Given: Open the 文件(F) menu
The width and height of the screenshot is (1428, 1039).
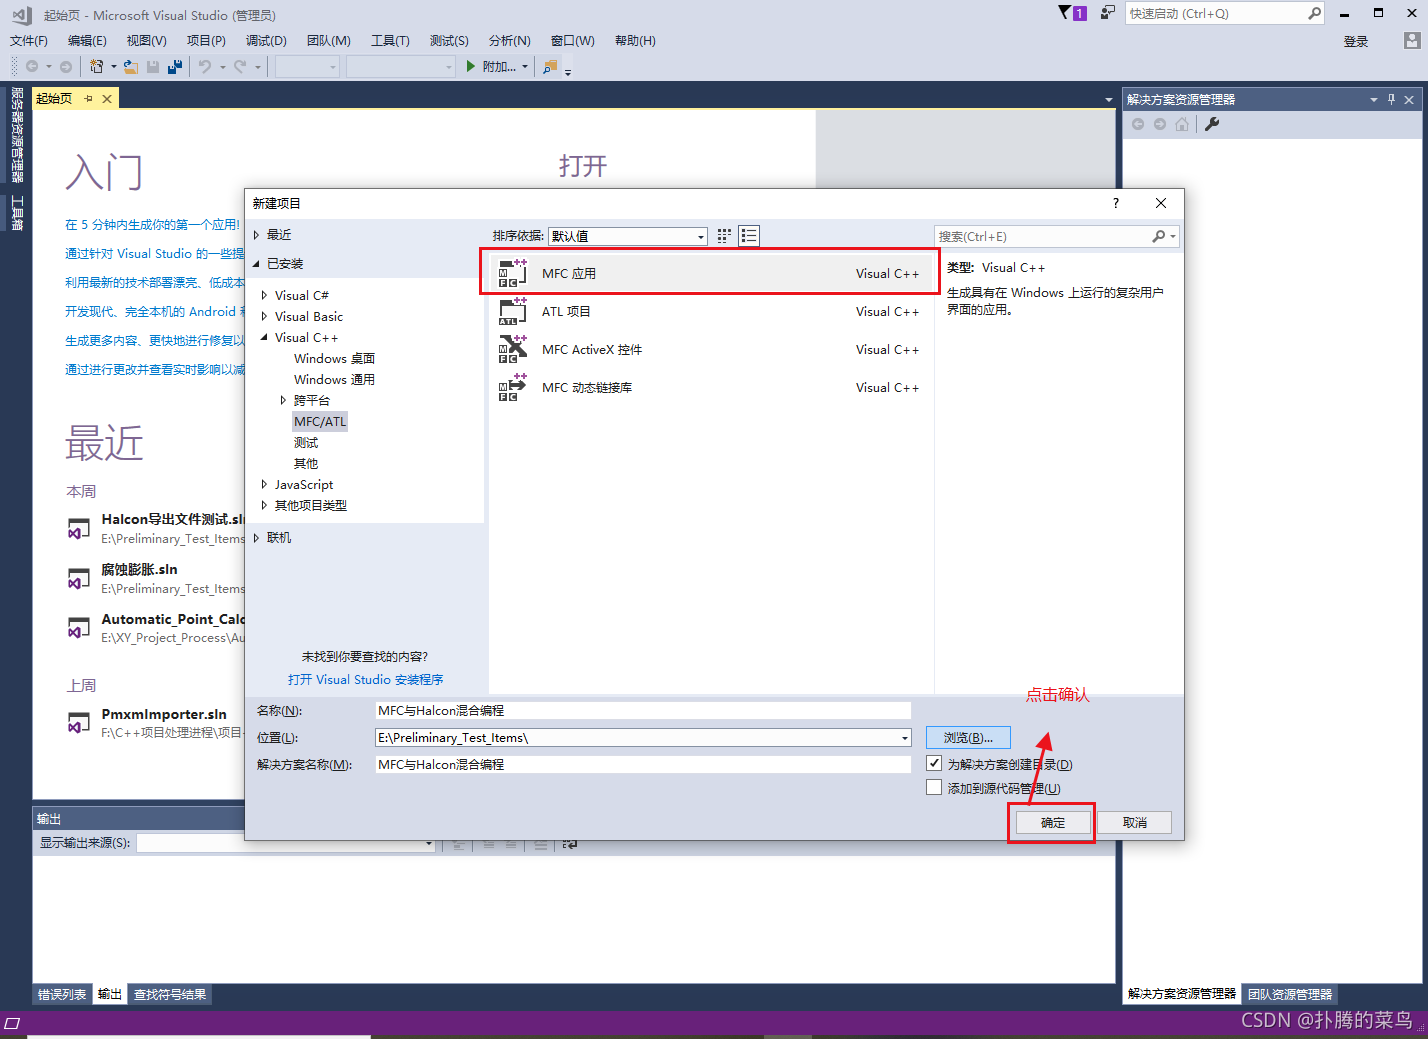Looking at the screenshot, I should 29,40.
